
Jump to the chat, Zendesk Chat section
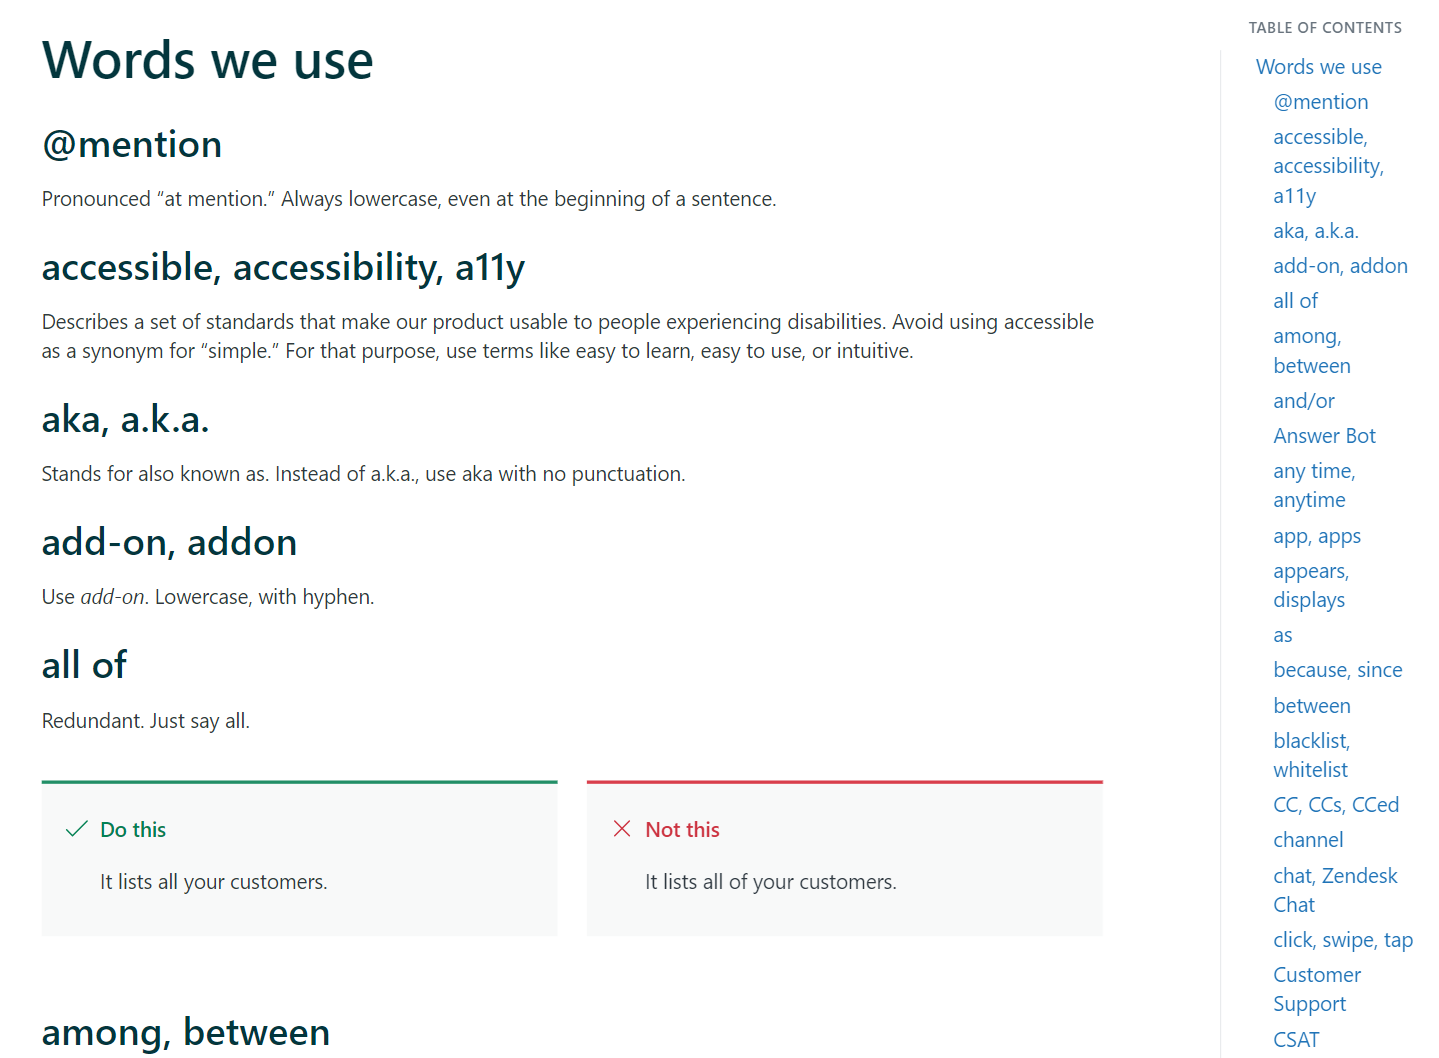pos(1335,889)
